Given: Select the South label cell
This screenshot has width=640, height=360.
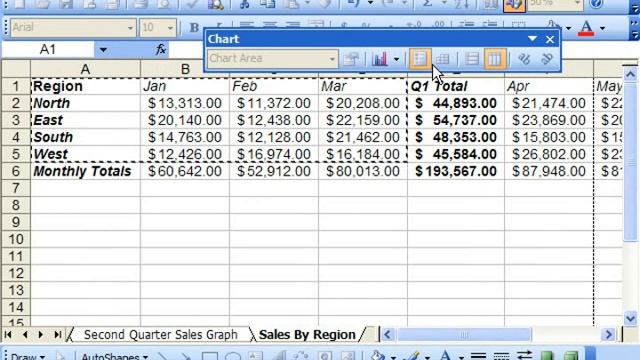Looking at the screenshot, I should 85,137.
